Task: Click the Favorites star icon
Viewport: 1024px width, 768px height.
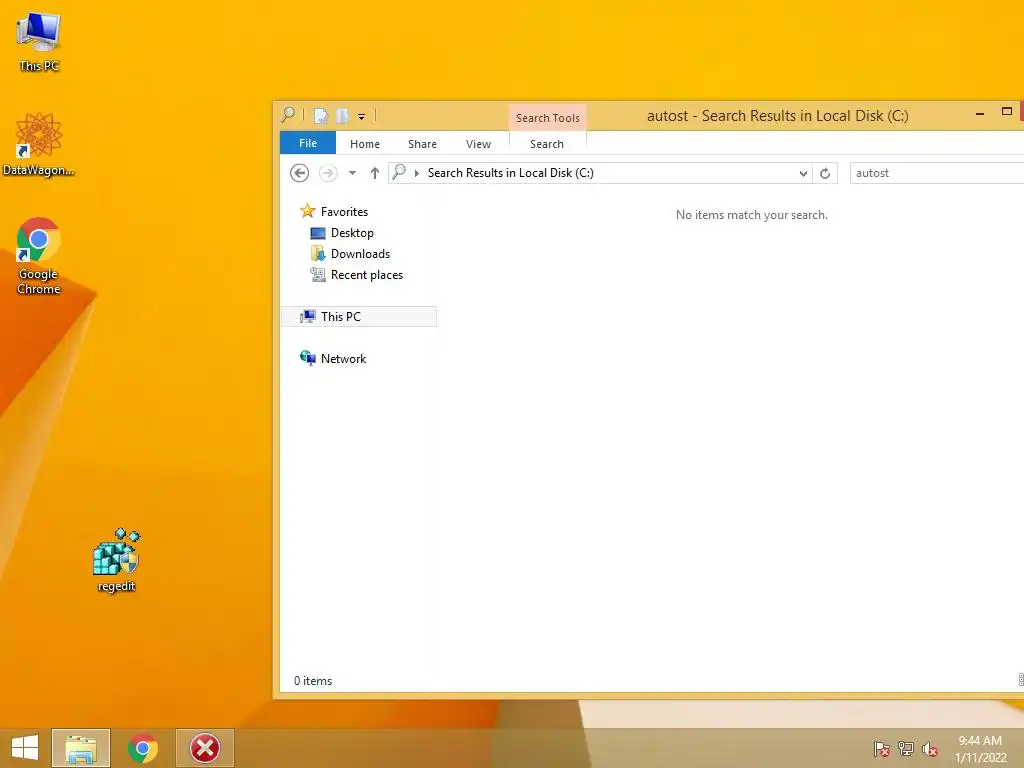Action: [x=308, y=211]
